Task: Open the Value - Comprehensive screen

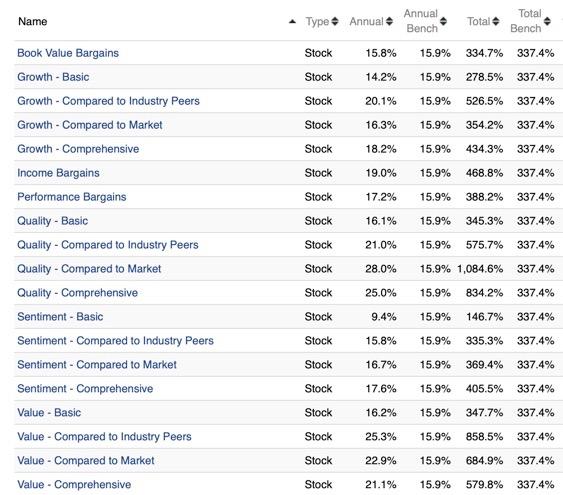Action: click(74, 484)
